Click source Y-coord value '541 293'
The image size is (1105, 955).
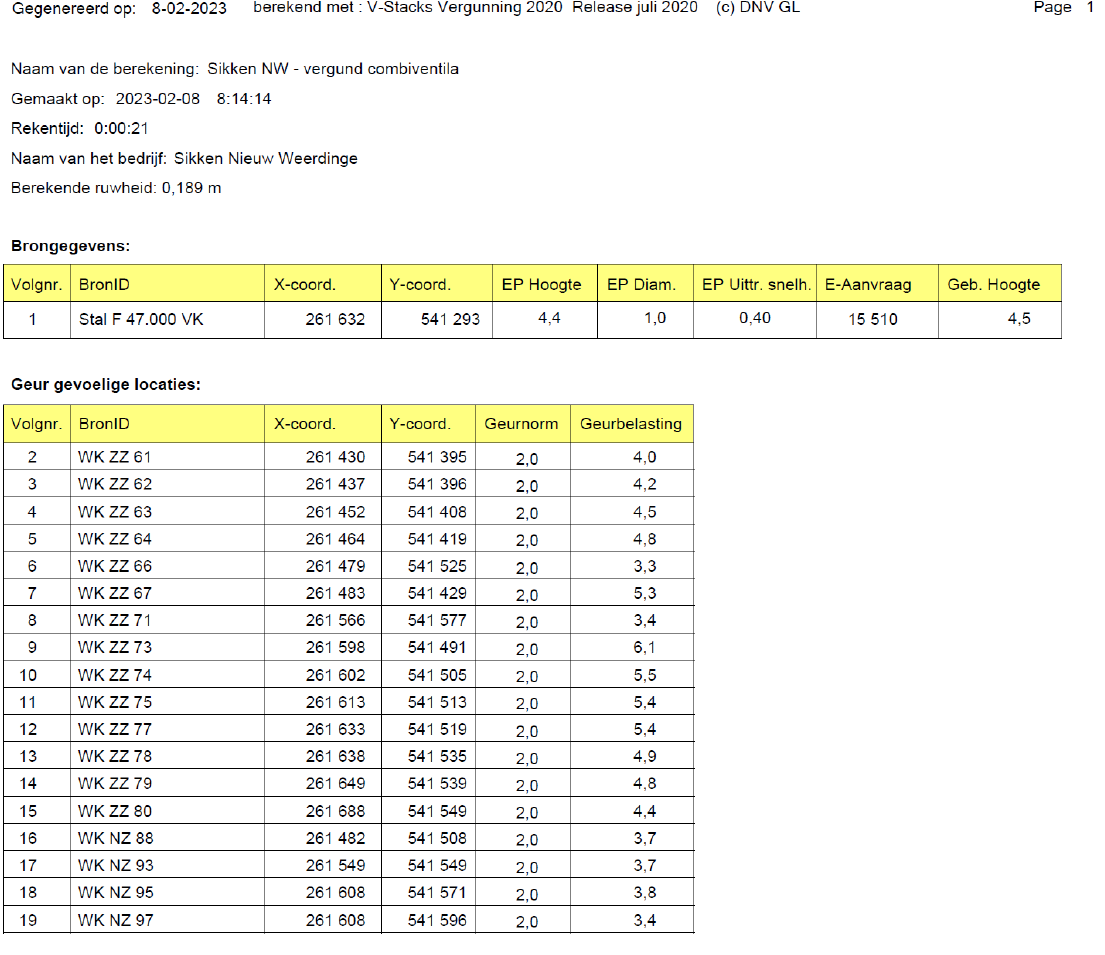click(450, 319)
